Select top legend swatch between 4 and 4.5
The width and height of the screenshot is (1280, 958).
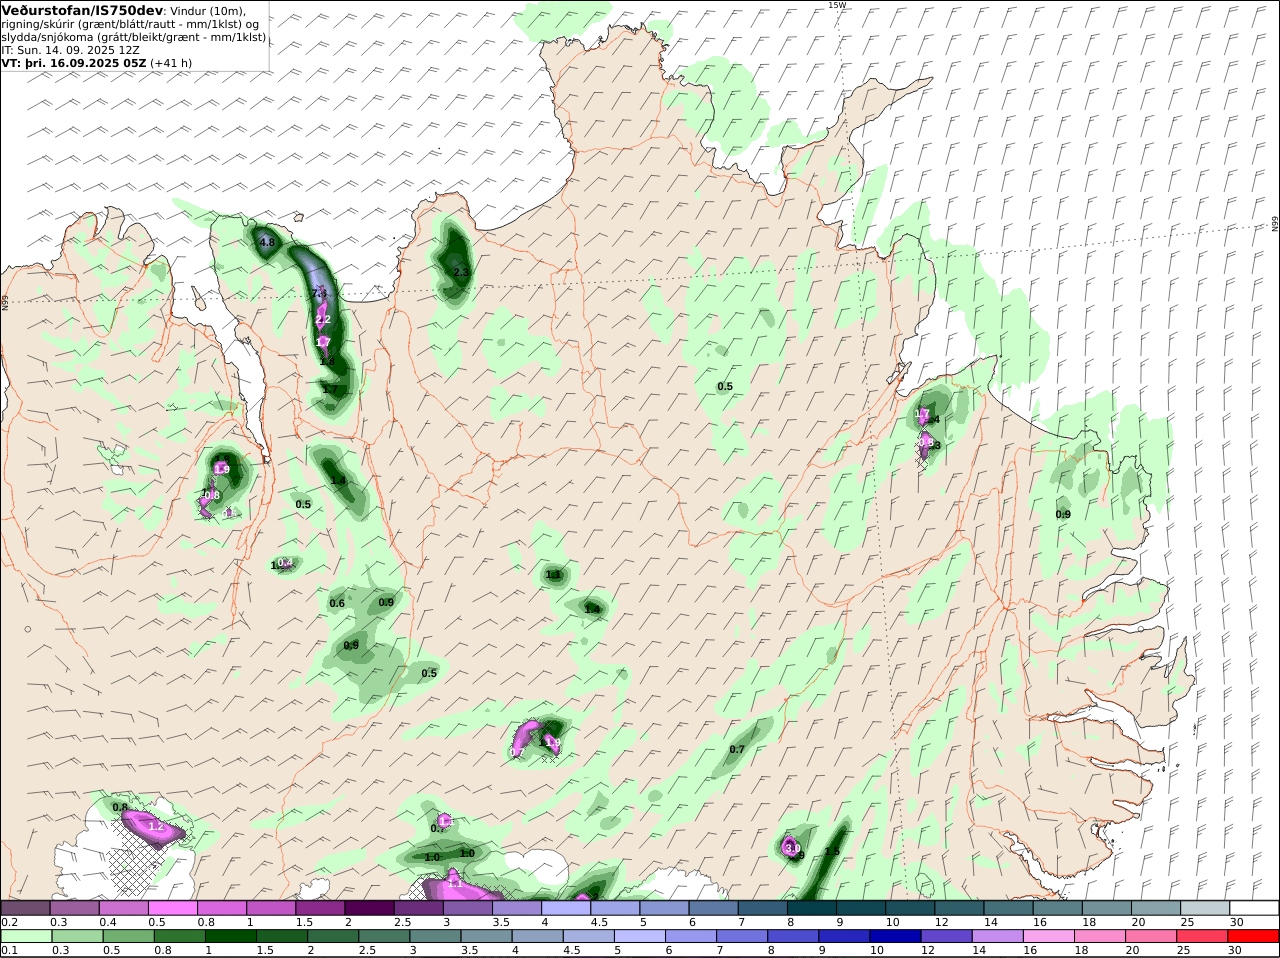pyautogui.click(x=566, y=908)
